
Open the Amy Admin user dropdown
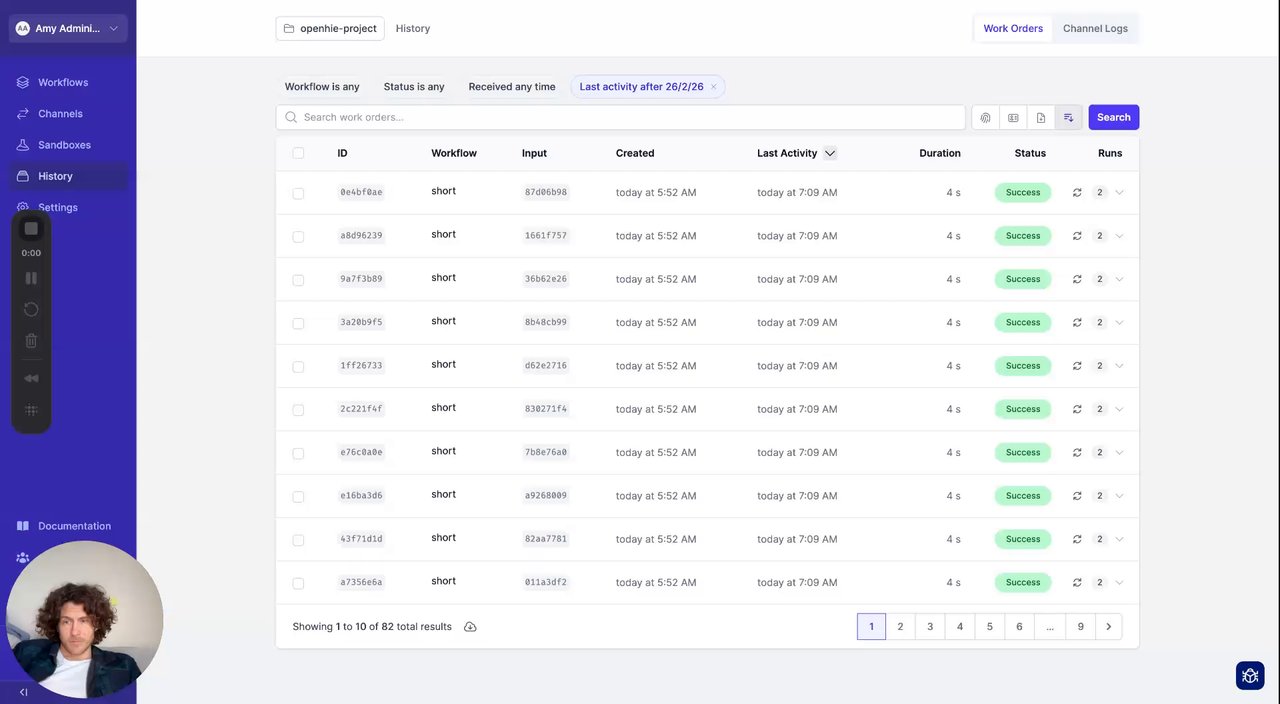[x=68, y=28]
